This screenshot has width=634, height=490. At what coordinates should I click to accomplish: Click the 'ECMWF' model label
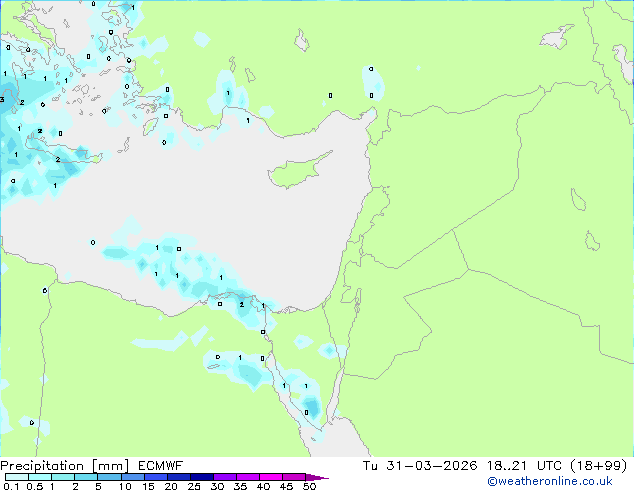tap(161, 466)
